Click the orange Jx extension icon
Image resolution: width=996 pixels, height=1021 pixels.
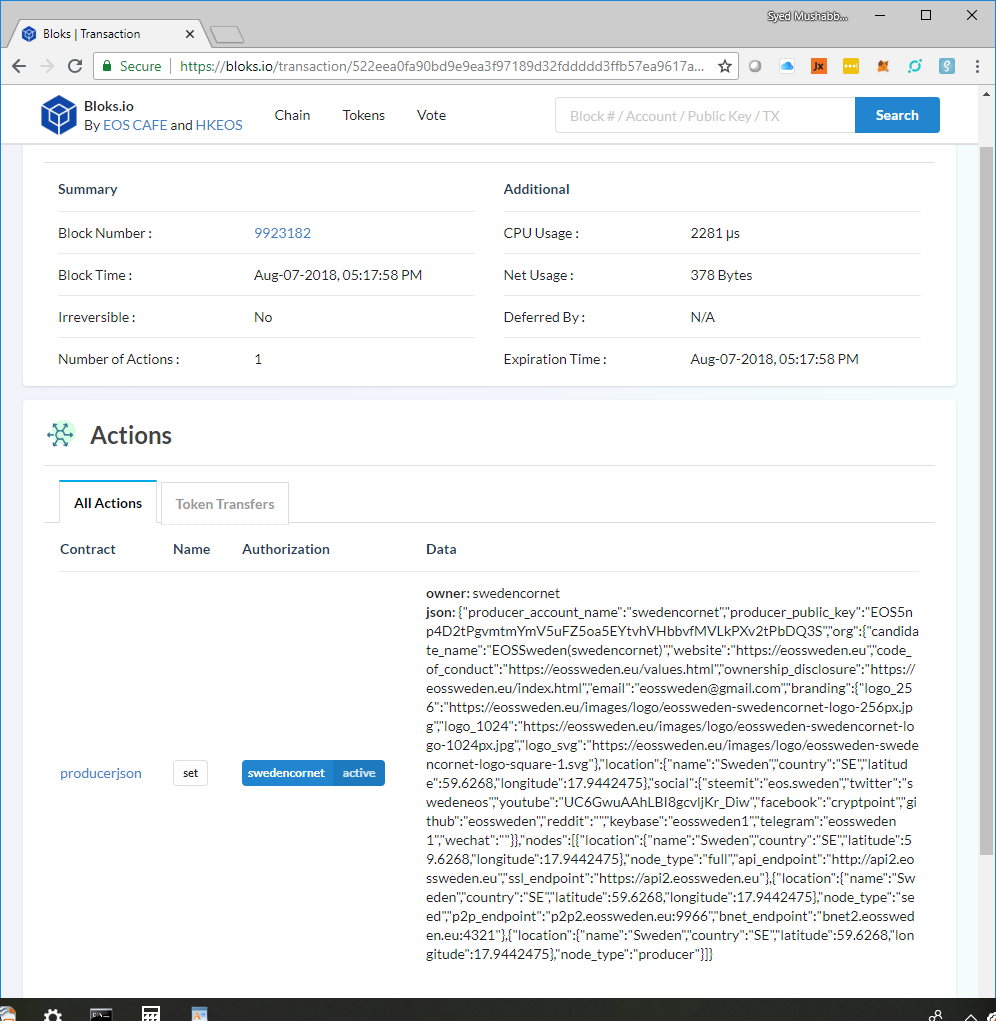pyautogui.click(x=819, y=66)
